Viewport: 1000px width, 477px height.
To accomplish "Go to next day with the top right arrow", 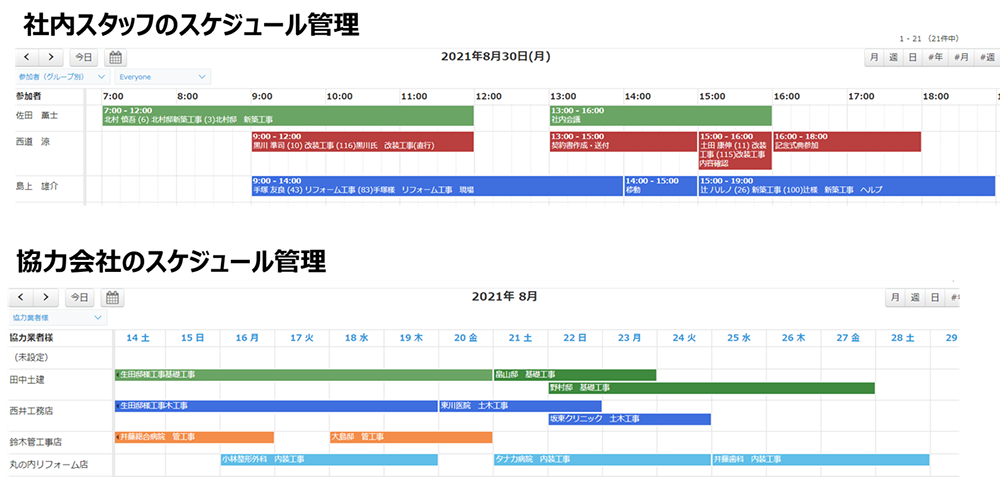I will point(49,58).
